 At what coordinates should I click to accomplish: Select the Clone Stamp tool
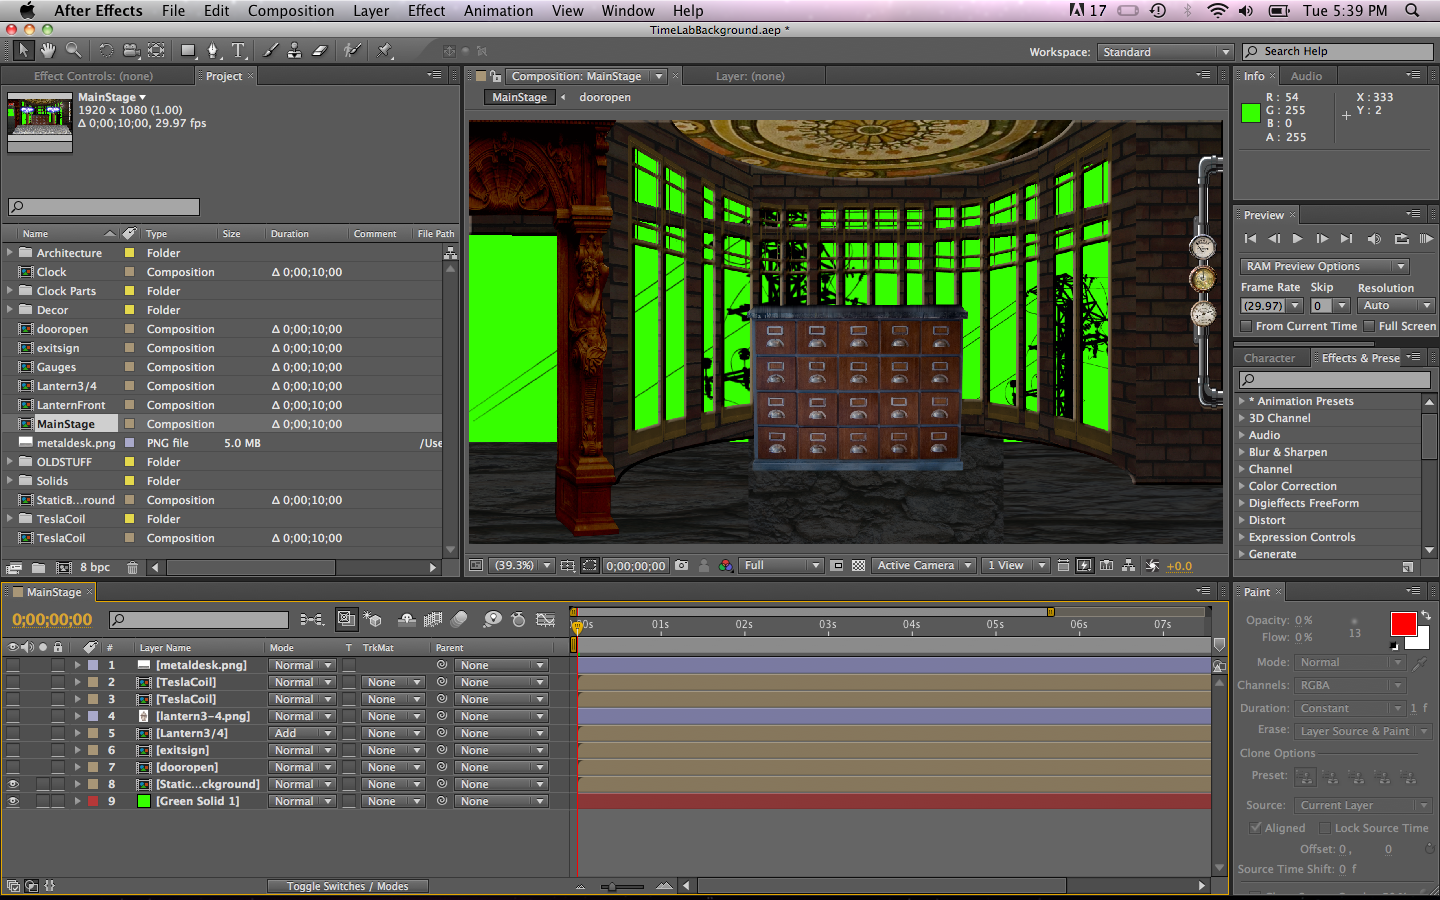click(295, 50)
